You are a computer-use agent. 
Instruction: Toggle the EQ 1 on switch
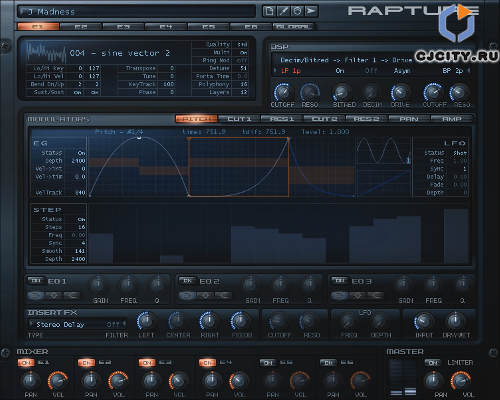pyautogui.click(x=36, y=281)
